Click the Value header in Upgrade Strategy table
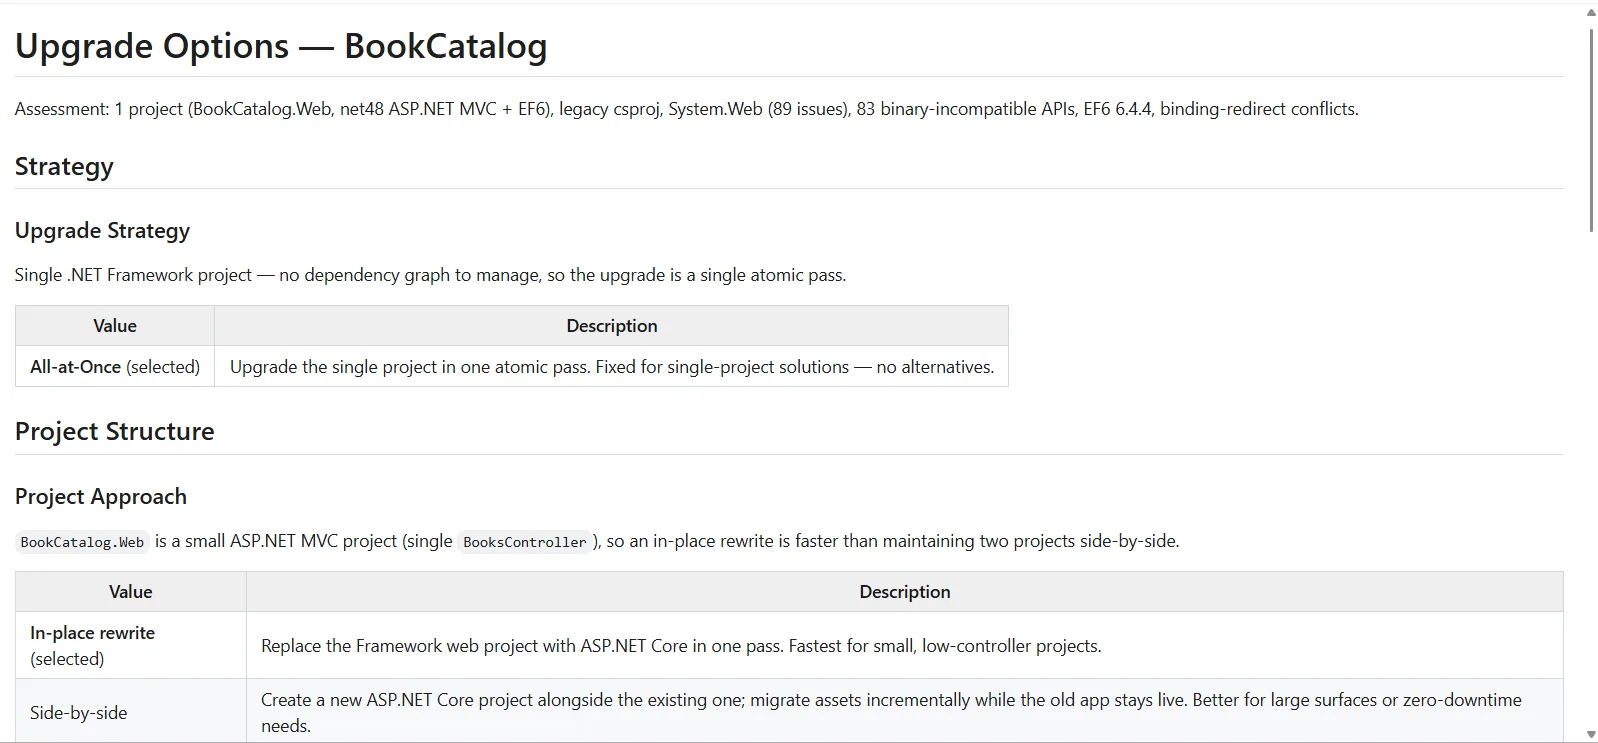This screenshot has height=743, width=1598. click(x=115, y=326)
